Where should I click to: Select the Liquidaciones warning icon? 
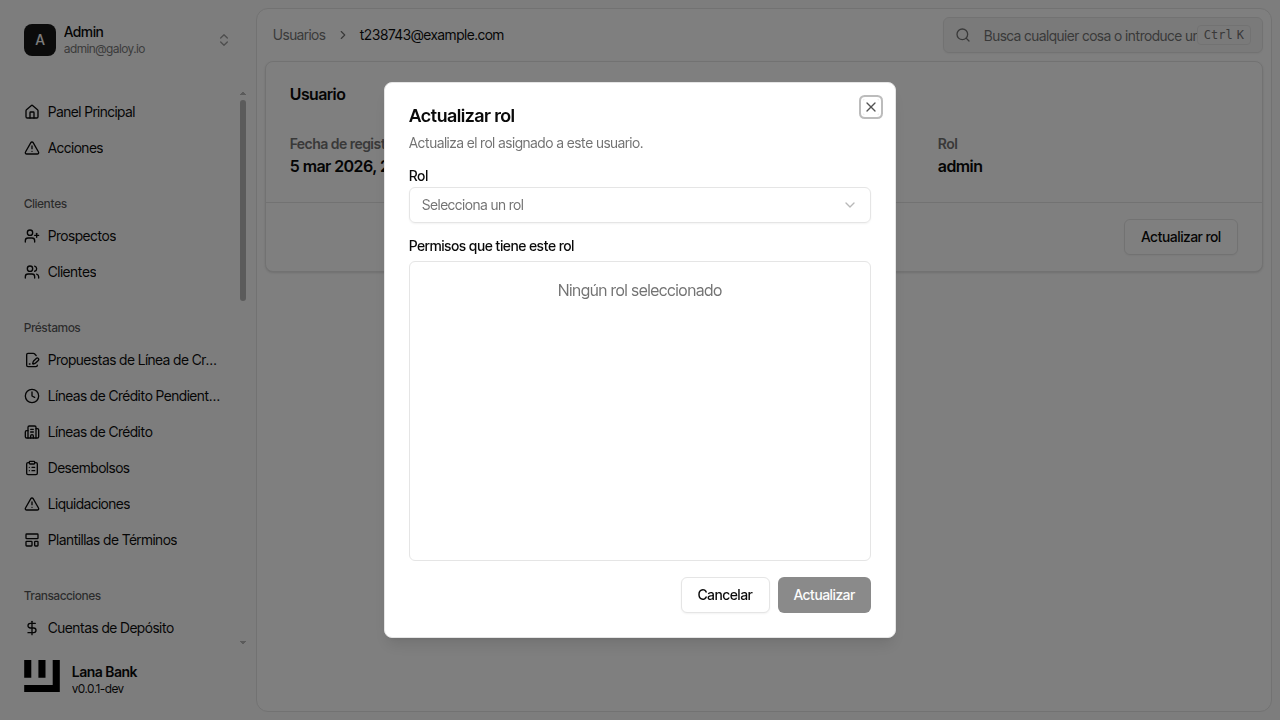31,503
